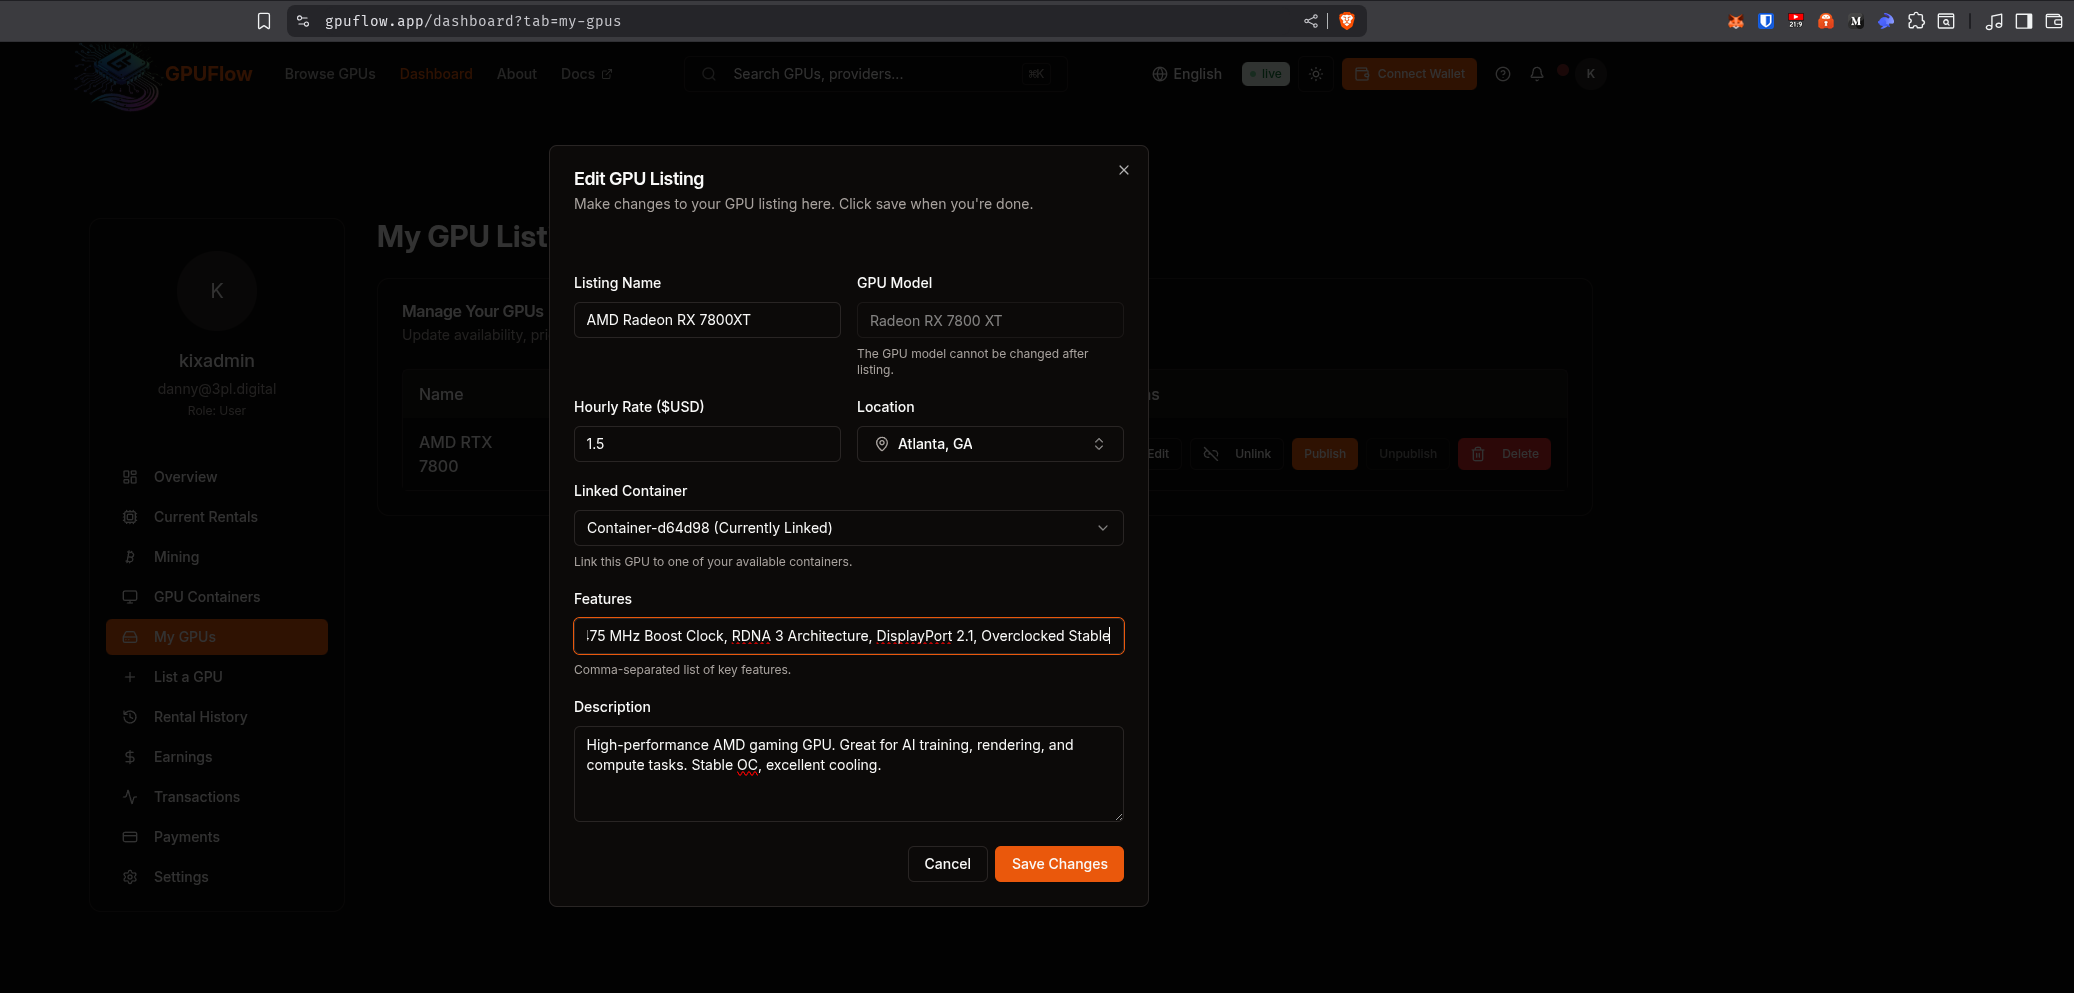Open List a GPU in sidebar
Screen dimensions: 2074x993
pyautogui.click(x=217, y=677)
